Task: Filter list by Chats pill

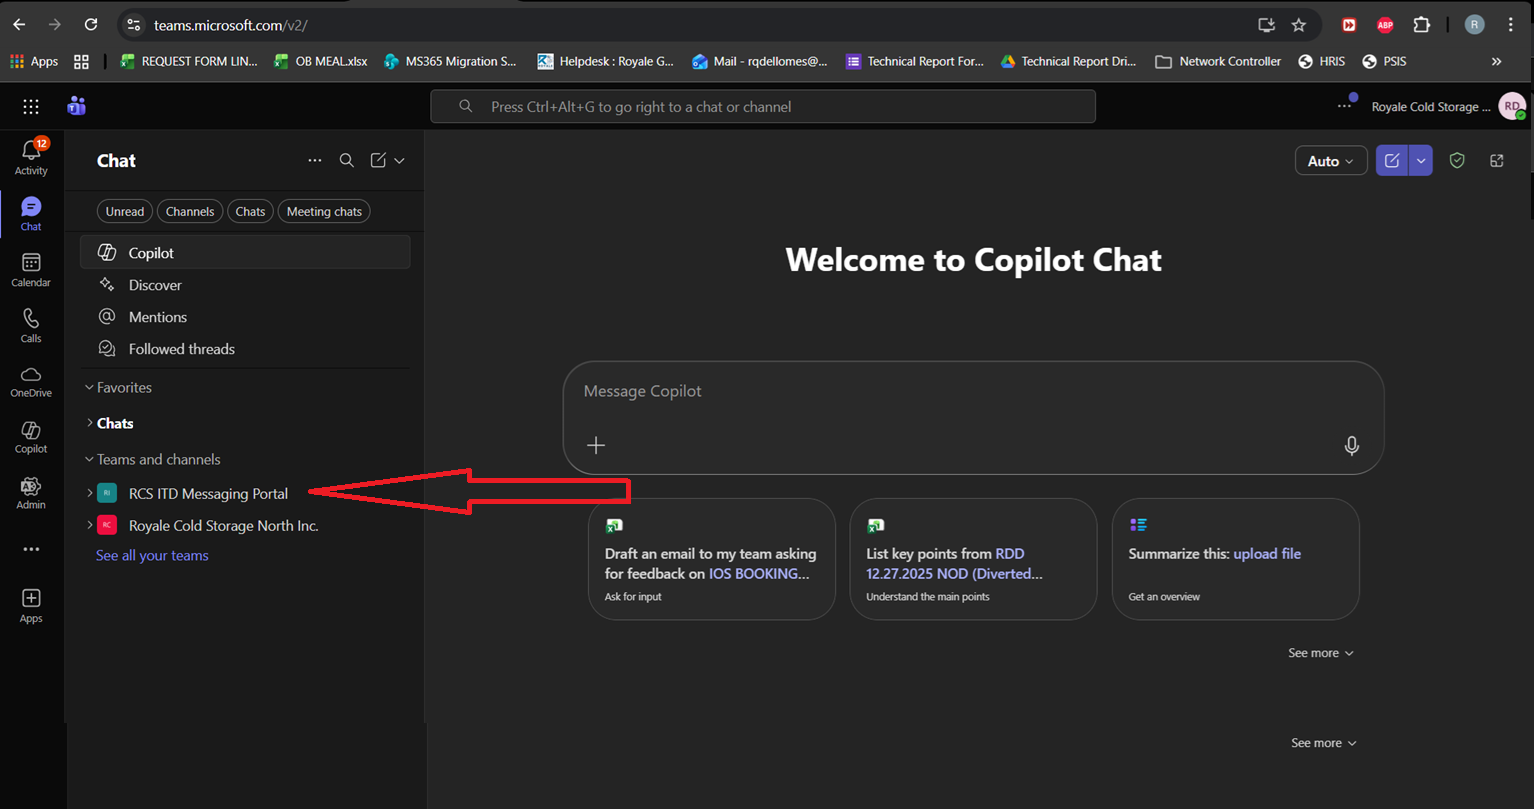Action: (250, 211)
